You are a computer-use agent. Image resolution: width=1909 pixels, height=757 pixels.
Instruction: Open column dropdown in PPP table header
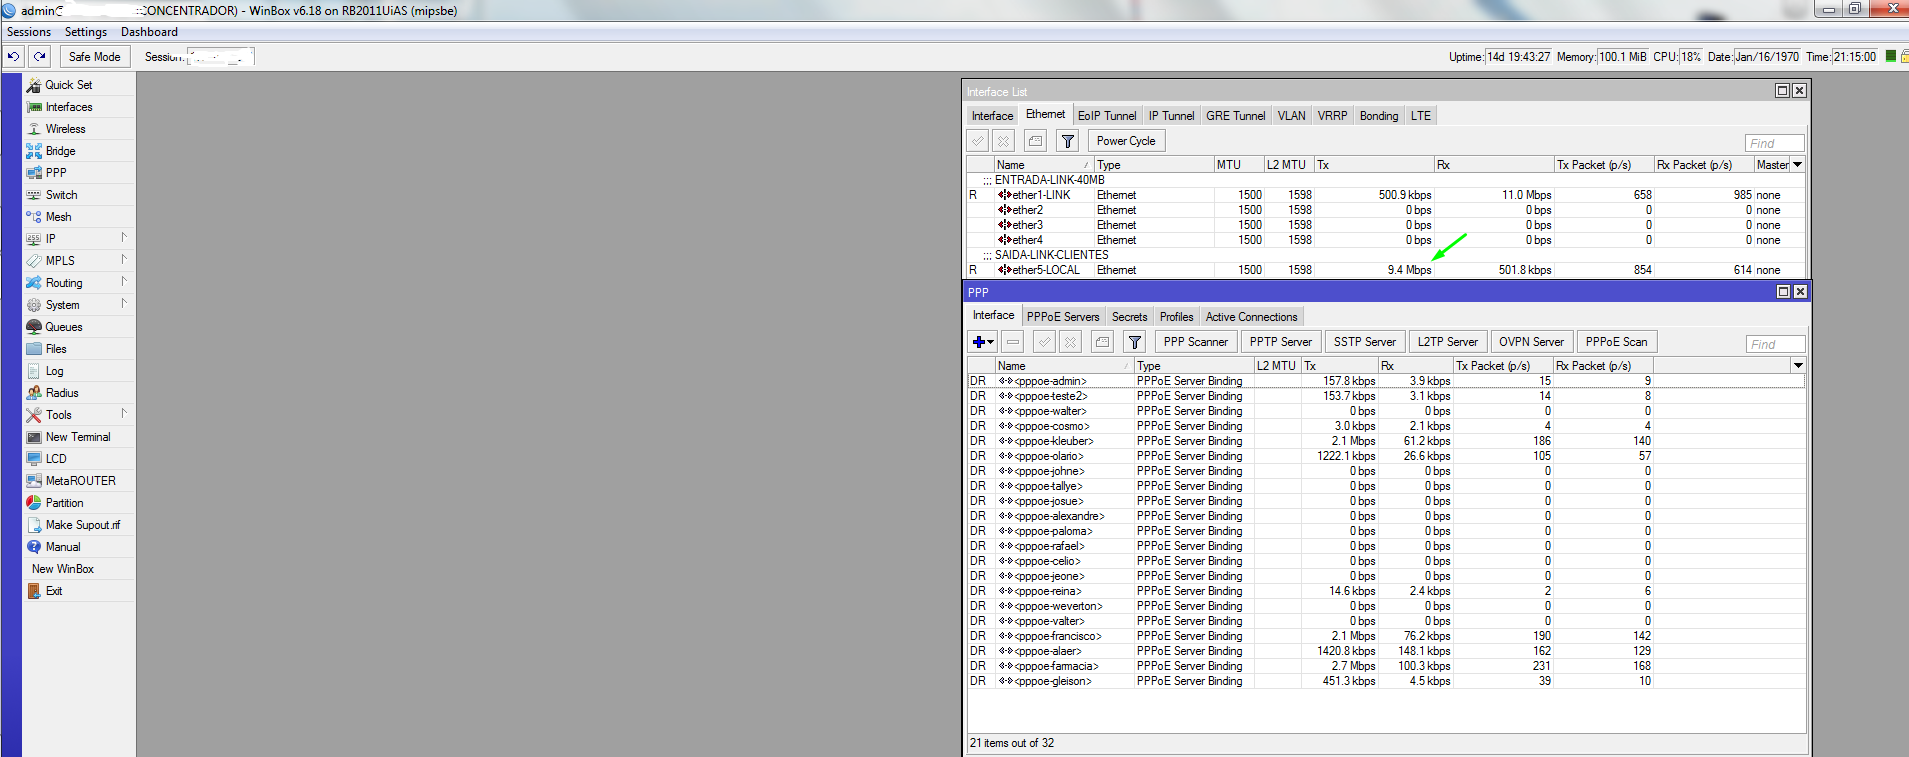[x=1798, y=366]
